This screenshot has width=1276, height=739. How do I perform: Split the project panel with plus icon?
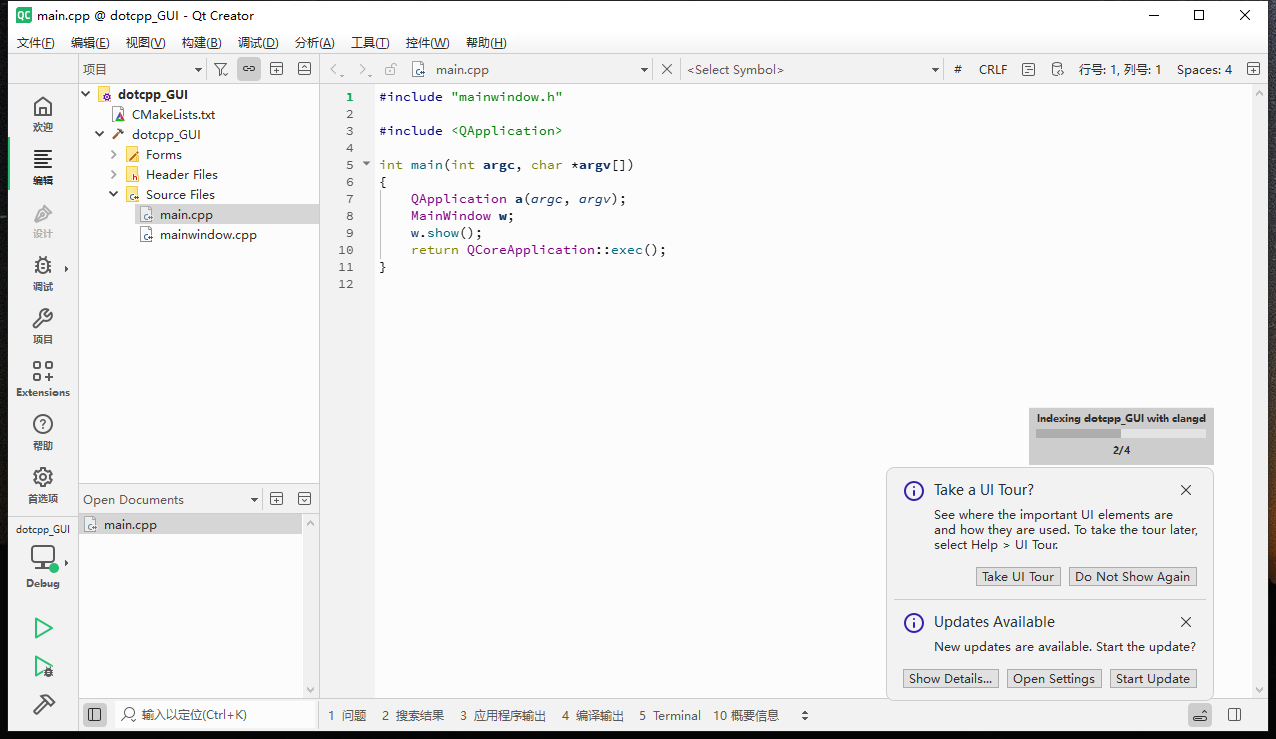[x=277, y=69]
